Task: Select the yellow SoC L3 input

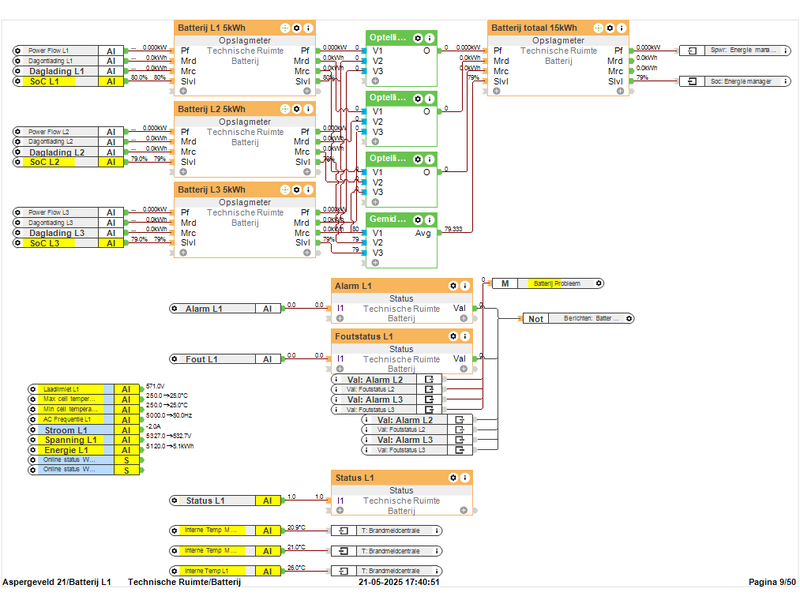Action: point(68,243)
